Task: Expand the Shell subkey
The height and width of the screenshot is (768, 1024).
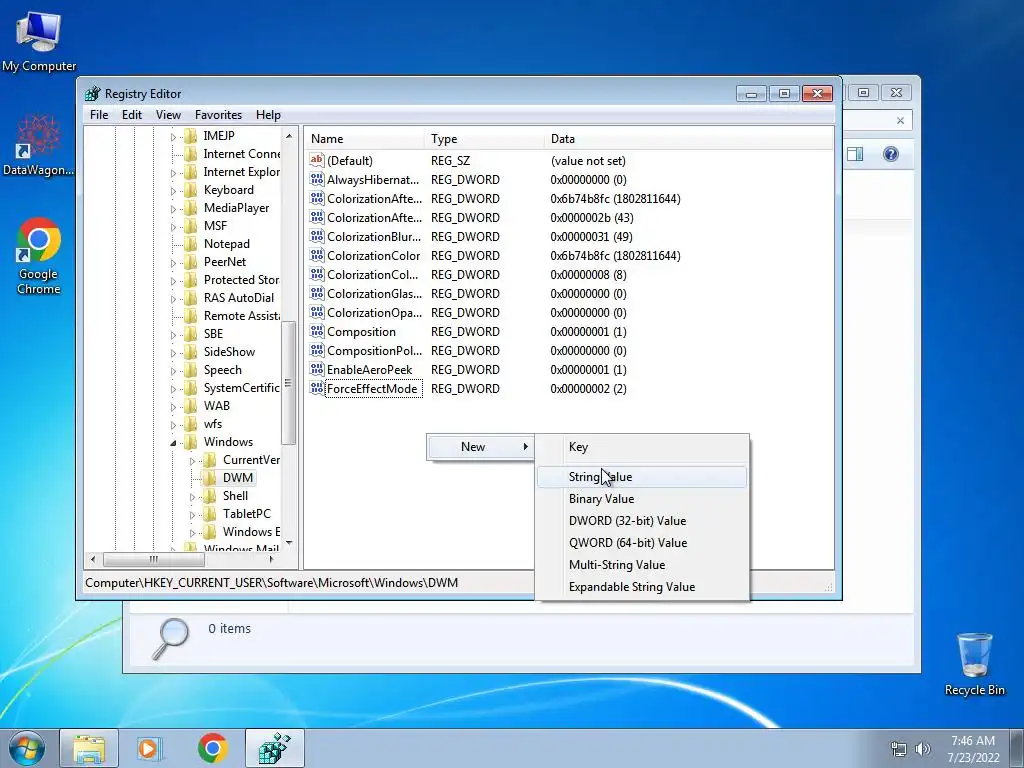Action: point(192,496)
